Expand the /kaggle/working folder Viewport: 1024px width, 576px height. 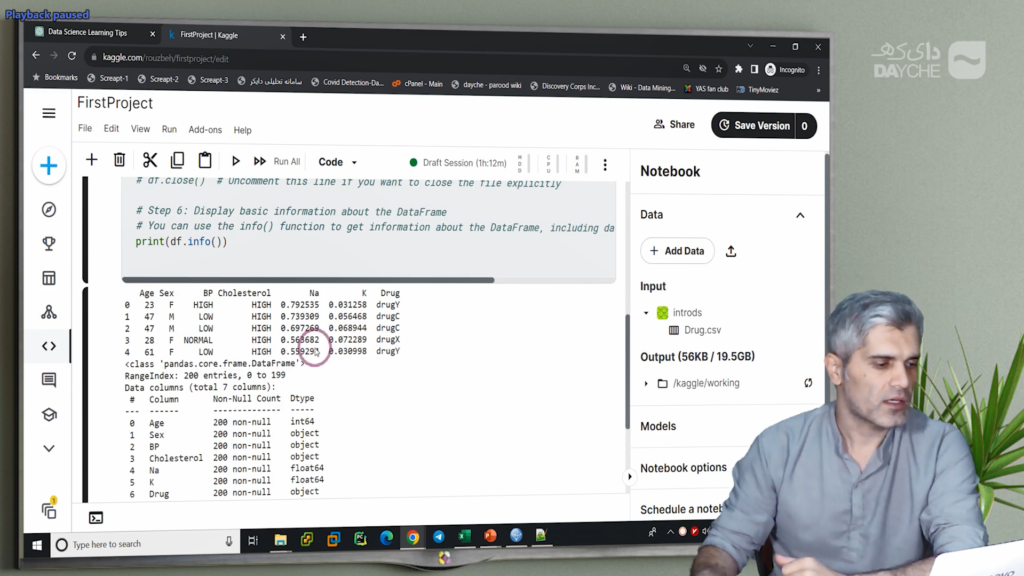pyautogui.click(x=646, y=383)
